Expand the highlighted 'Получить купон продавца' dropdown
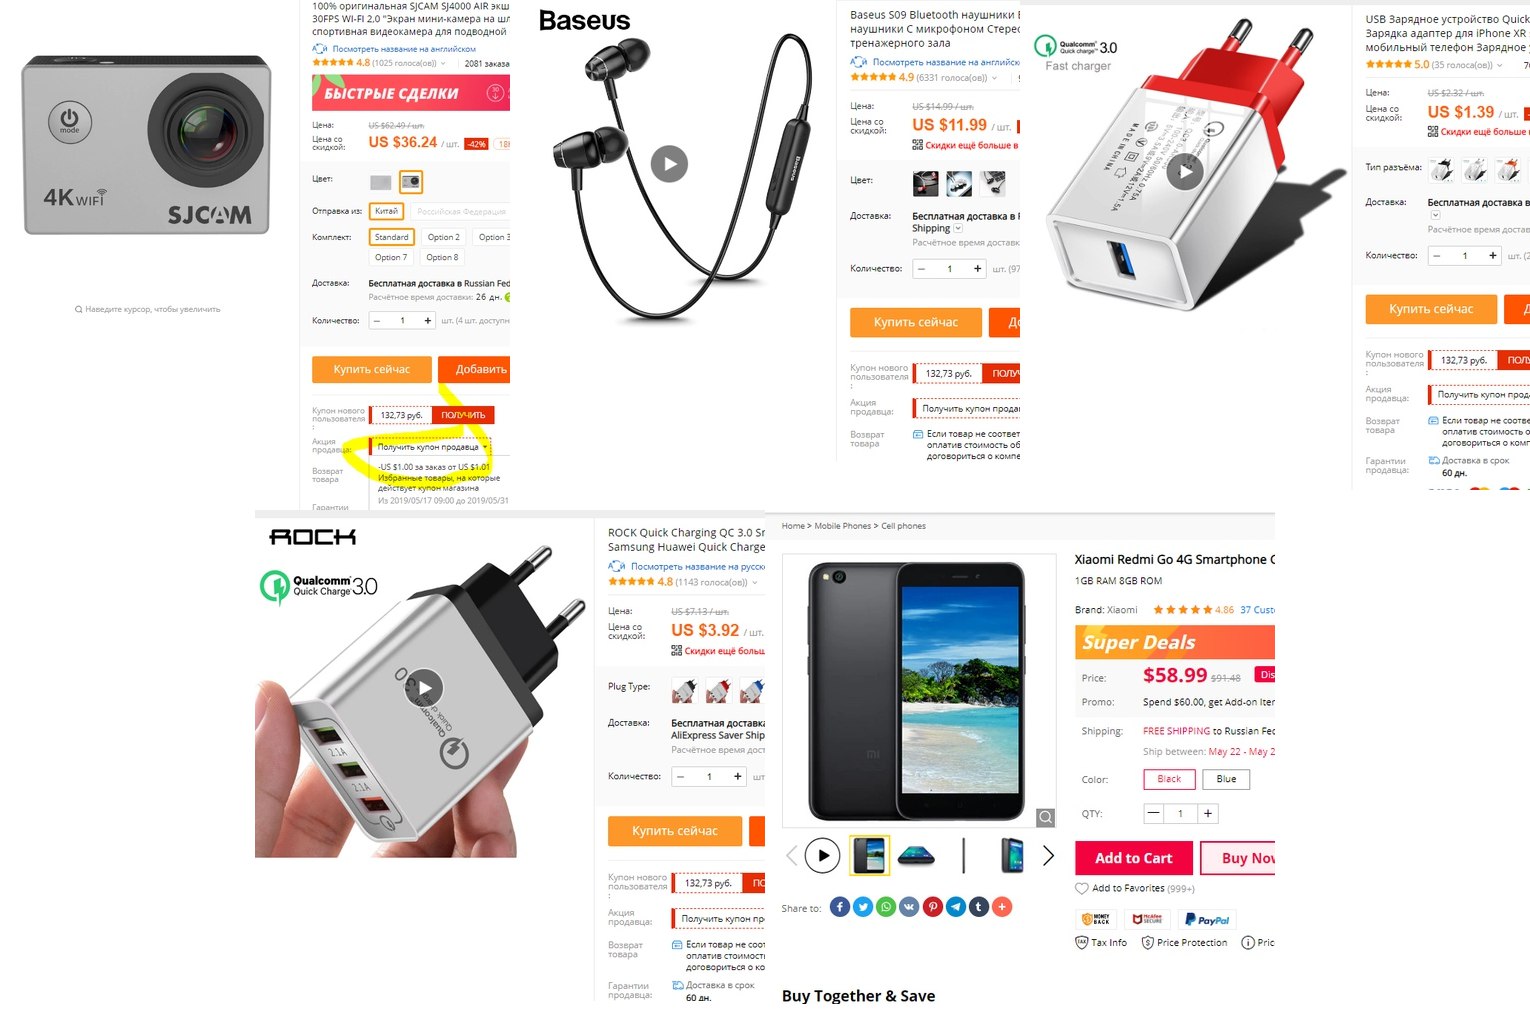 coord(430,447)
